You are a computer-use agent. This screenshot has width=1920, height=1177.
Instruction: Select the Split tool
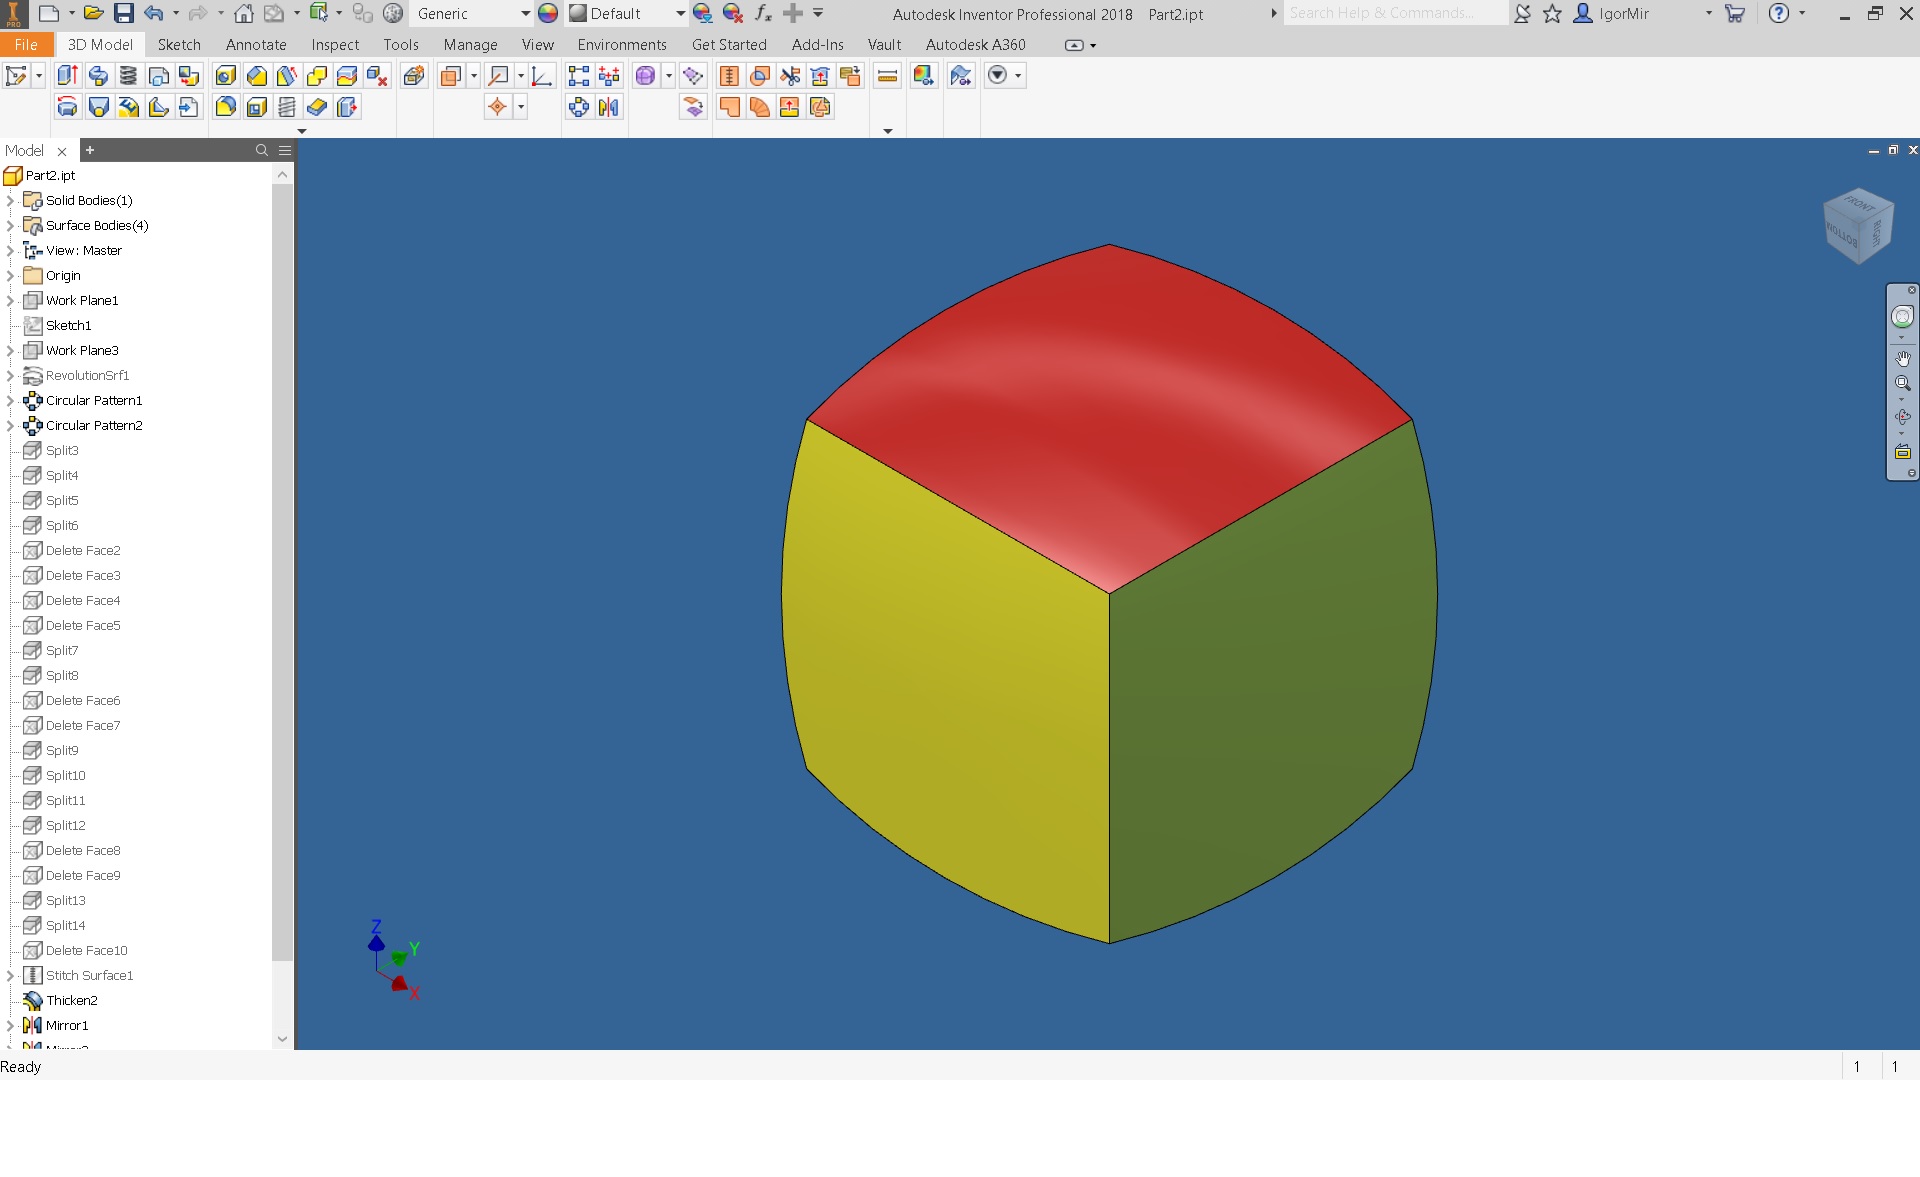click(346, 76)
